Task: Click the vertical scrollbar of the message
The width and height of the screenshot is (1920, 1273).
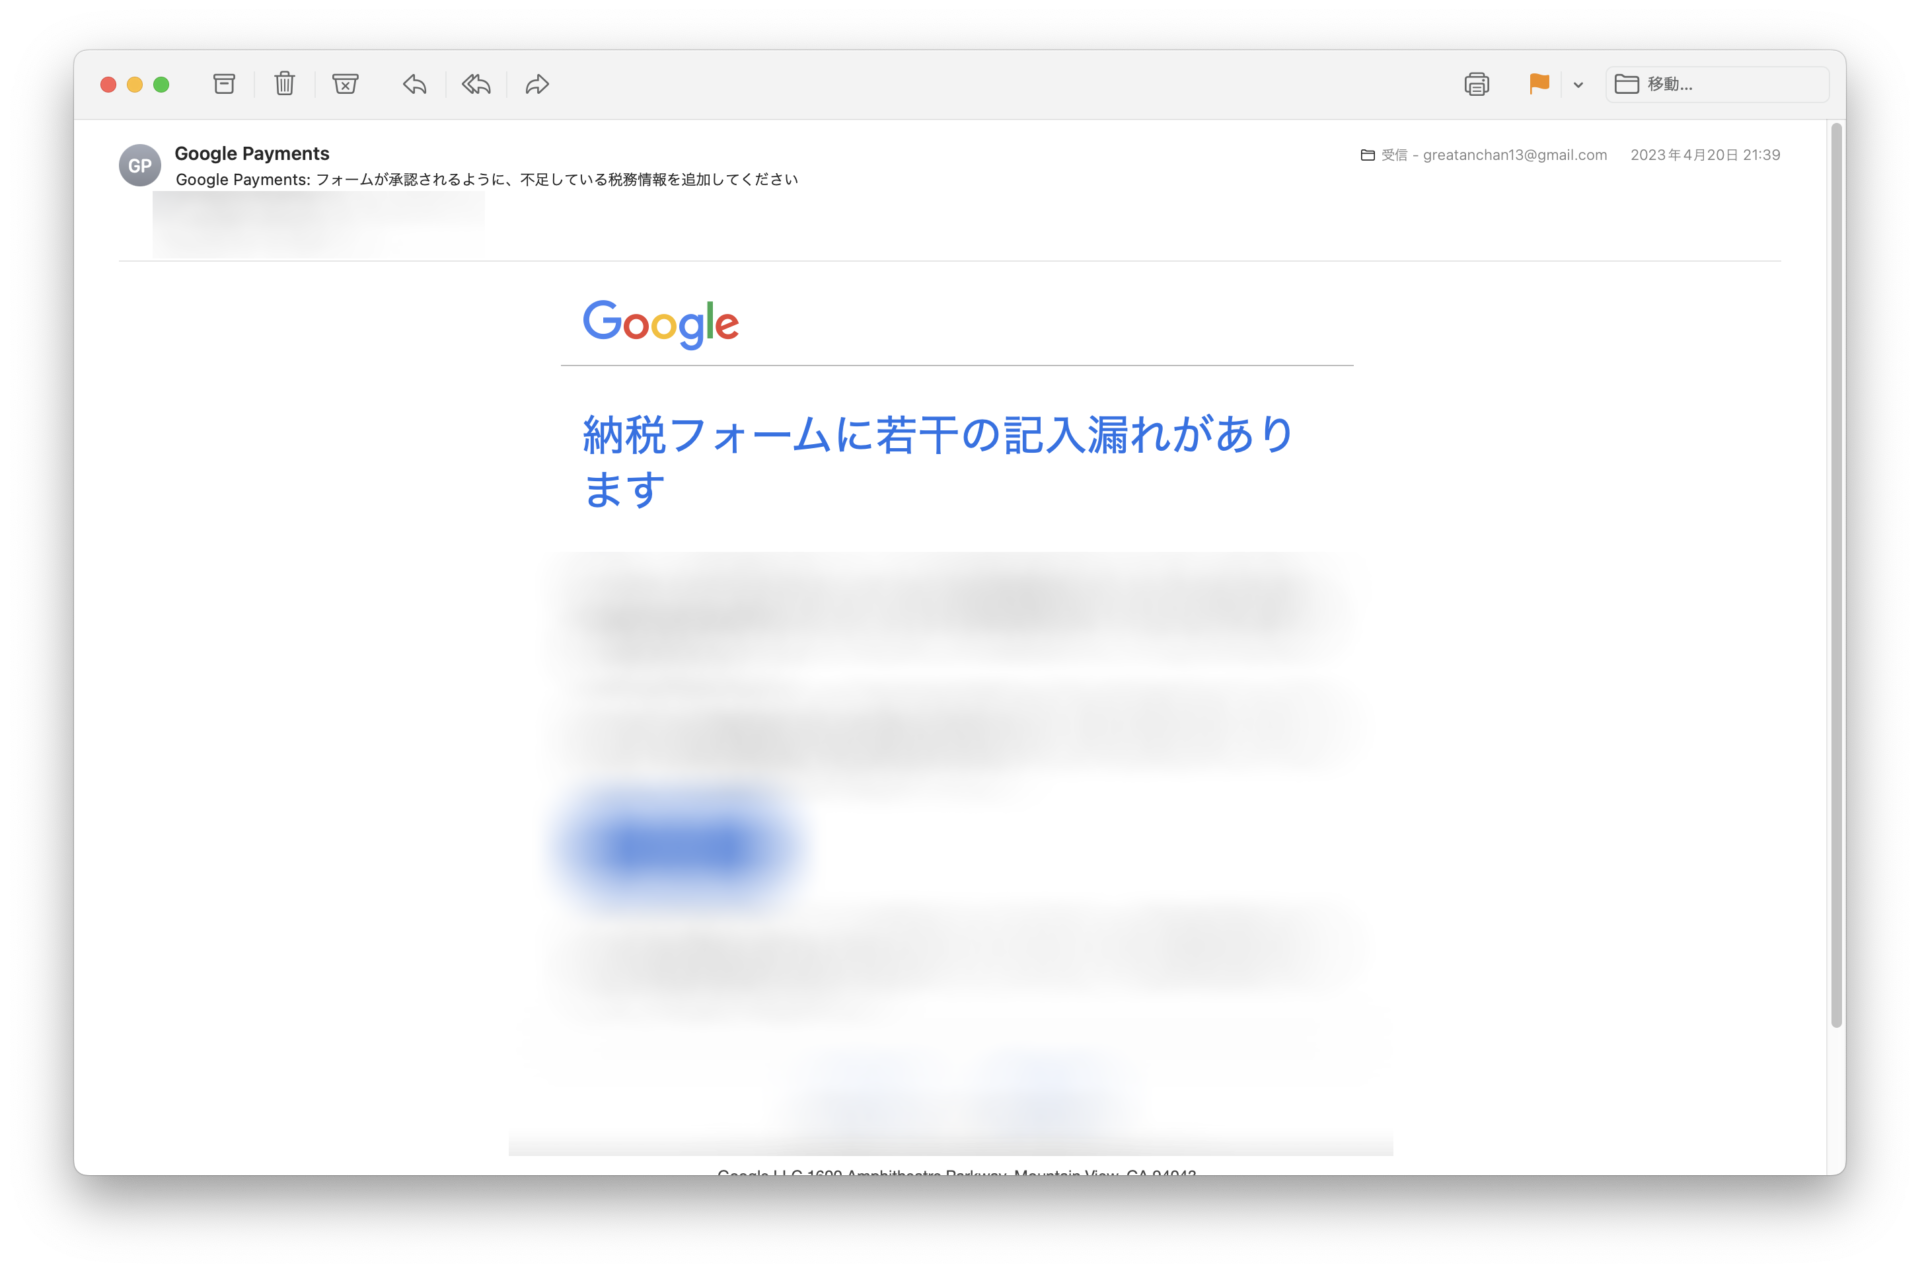Action: click(1836, 575)
